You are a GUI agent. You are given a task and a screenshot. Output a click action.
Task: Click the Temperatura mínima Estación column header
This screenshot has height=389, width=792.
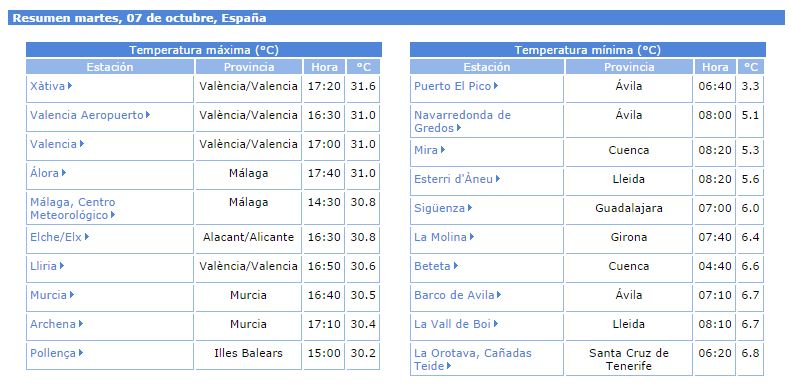487,67
